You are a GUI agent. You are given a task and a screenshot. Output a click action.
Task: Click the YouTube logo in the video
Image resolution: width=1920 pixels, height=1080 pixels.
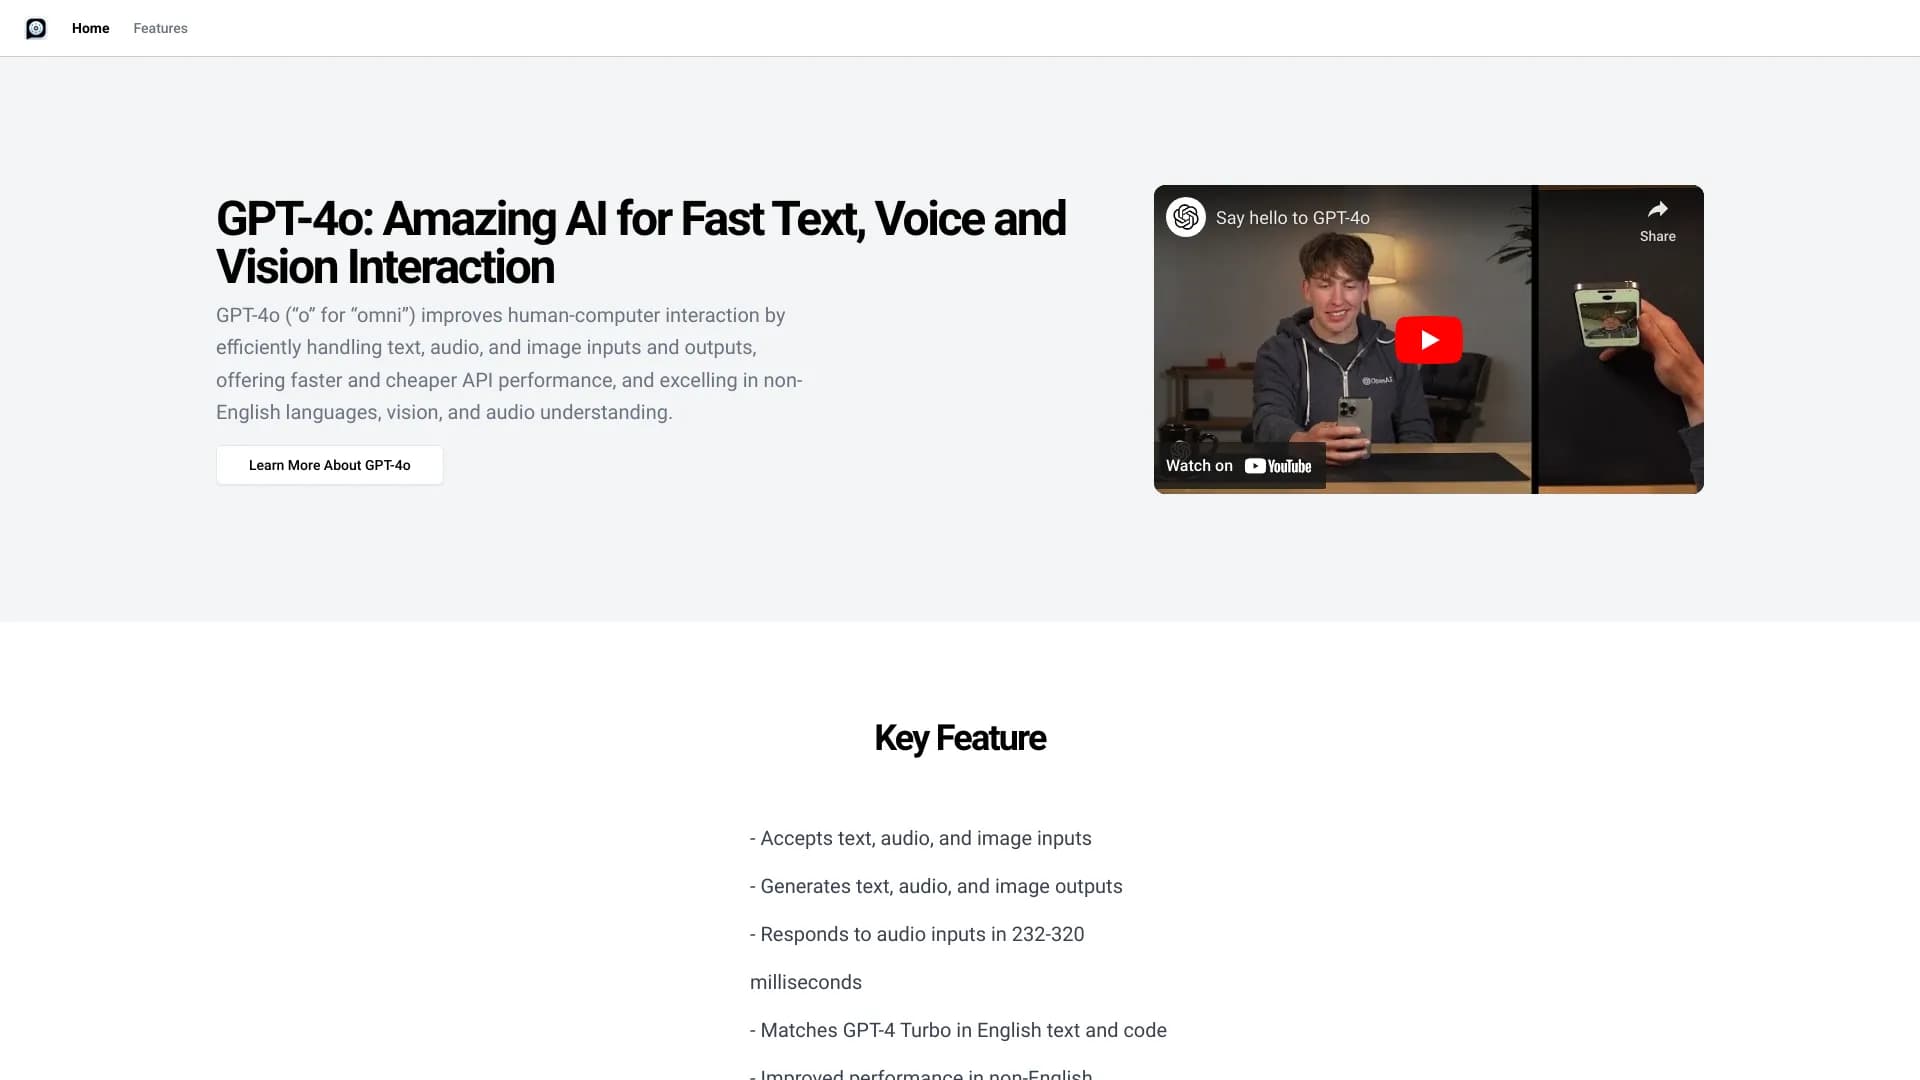pos(1278,466)
